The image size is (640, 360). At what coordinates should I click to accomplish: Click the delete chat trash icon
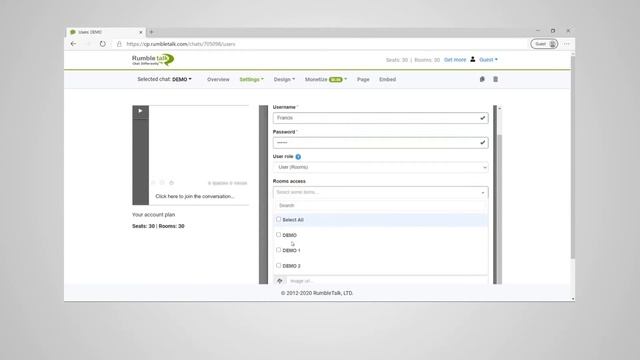point(496,79)
